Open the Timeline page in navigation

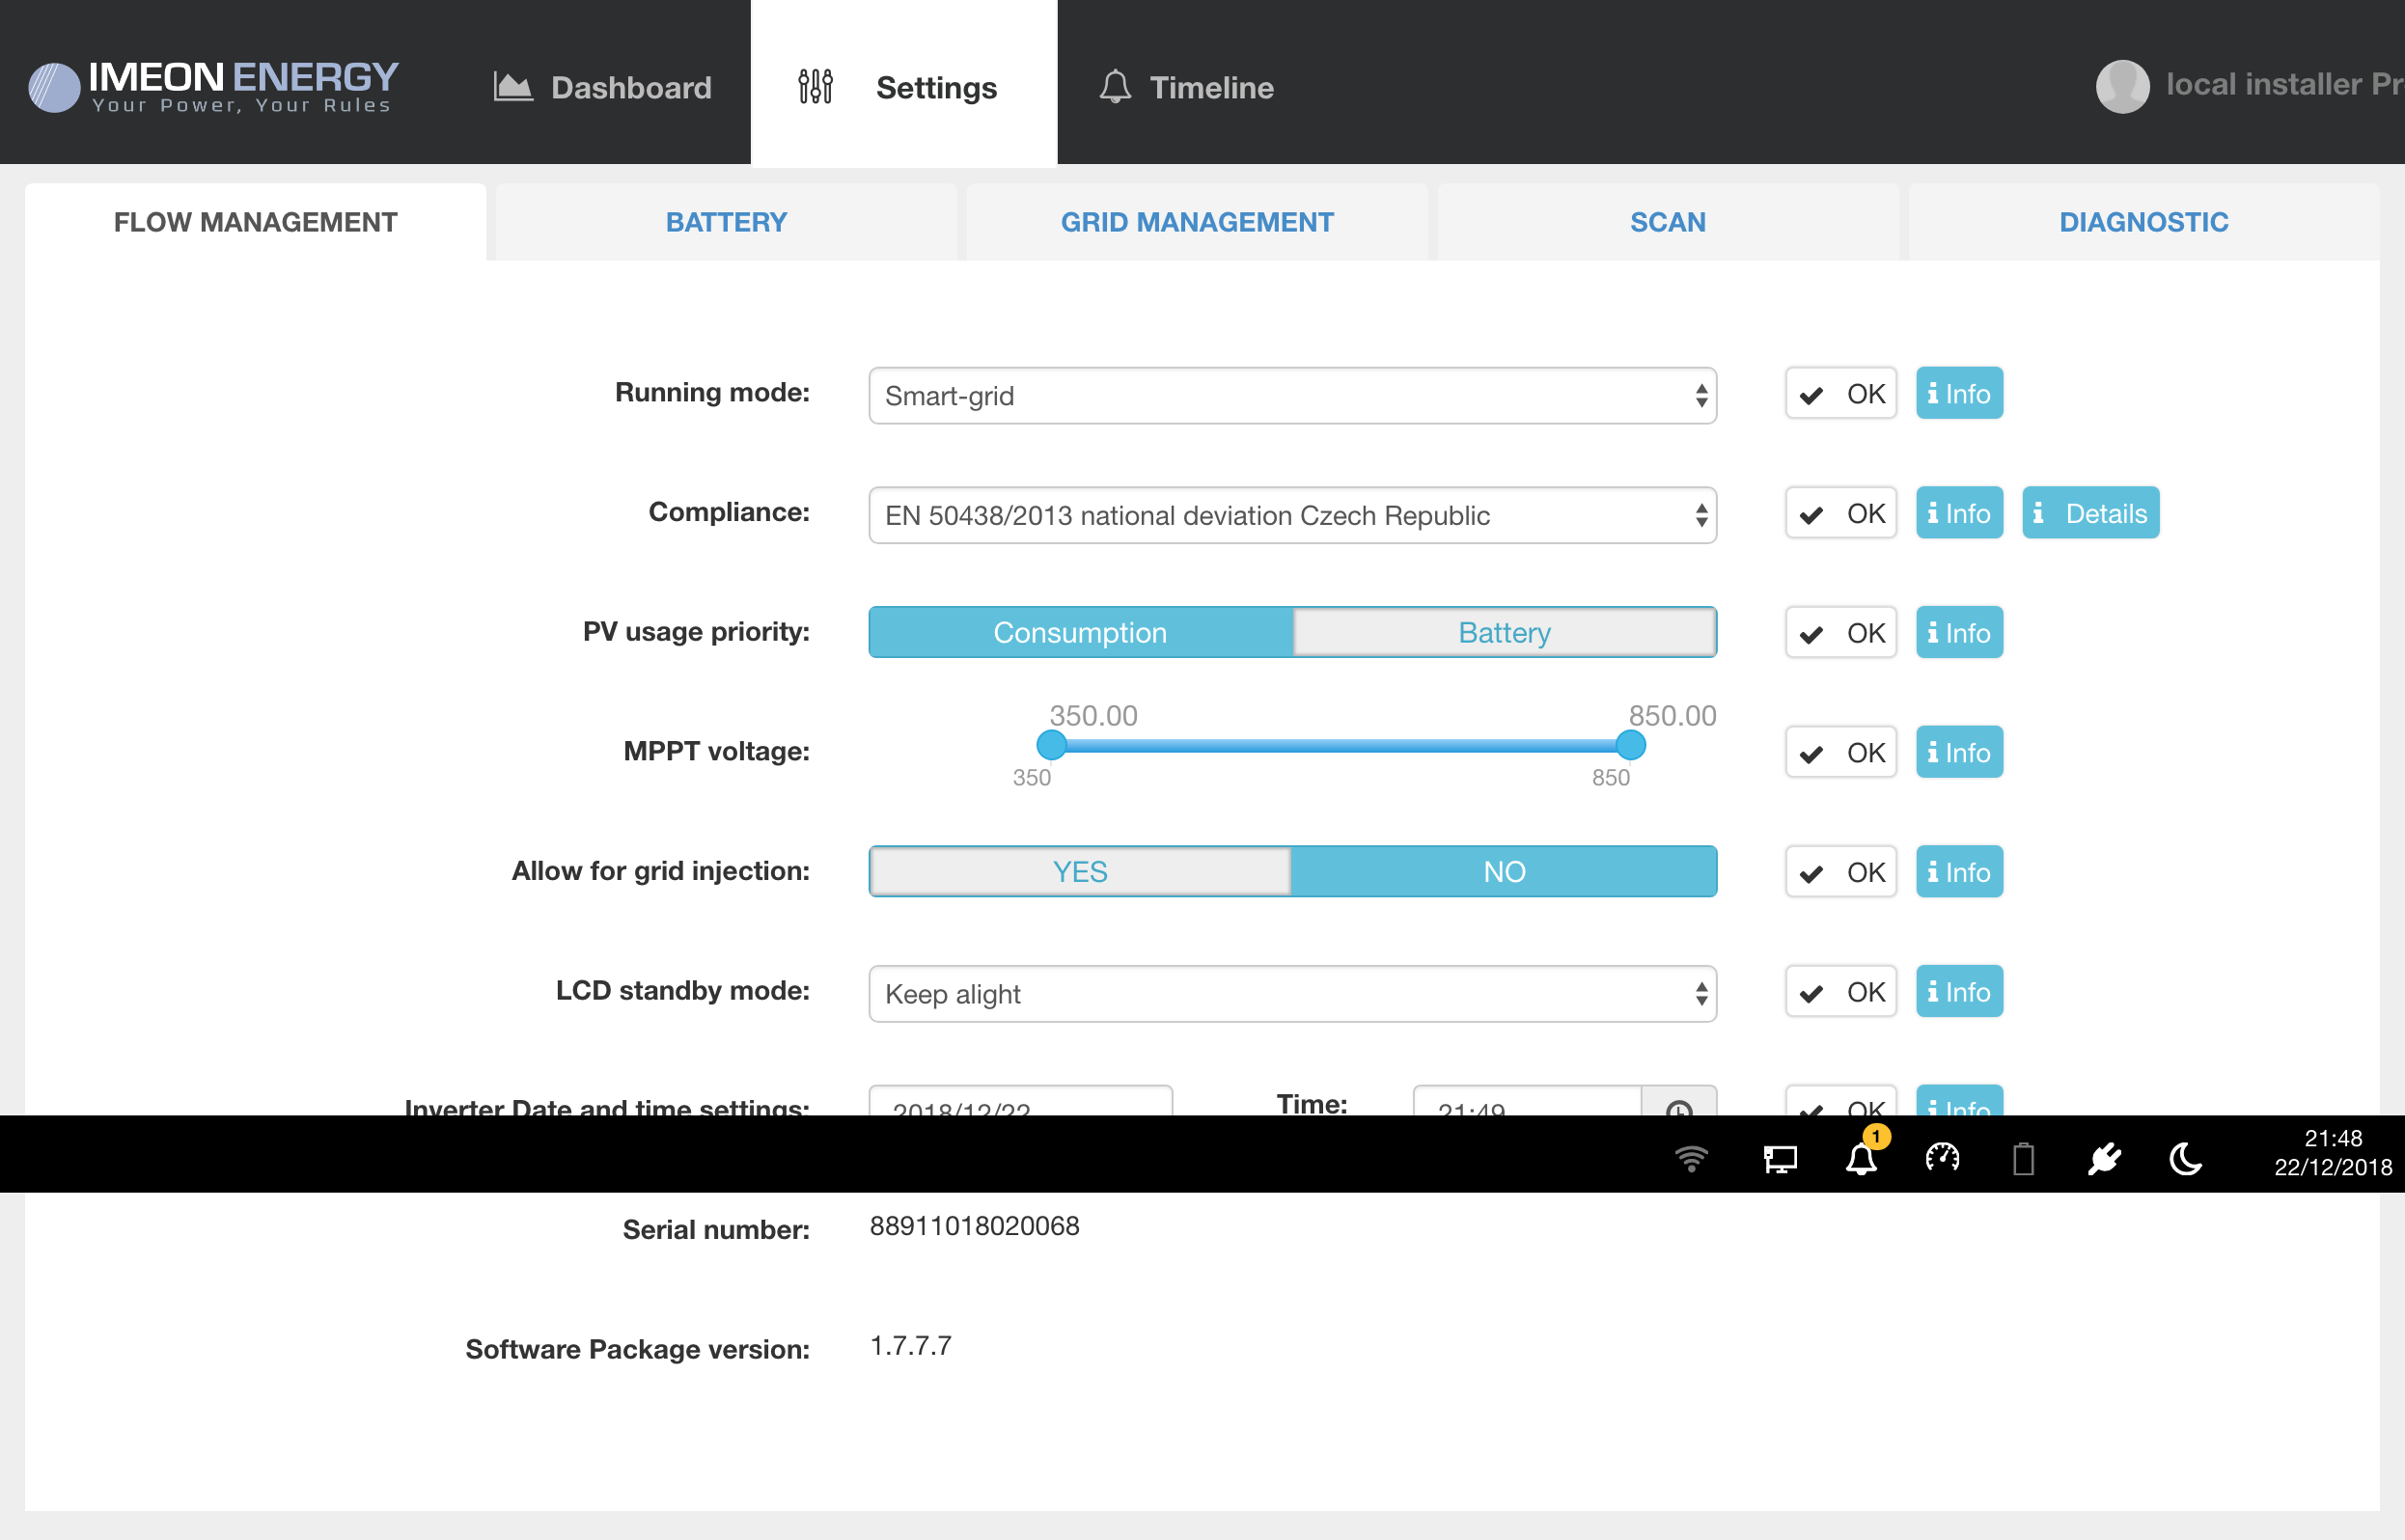click(x=1186, y=88)
